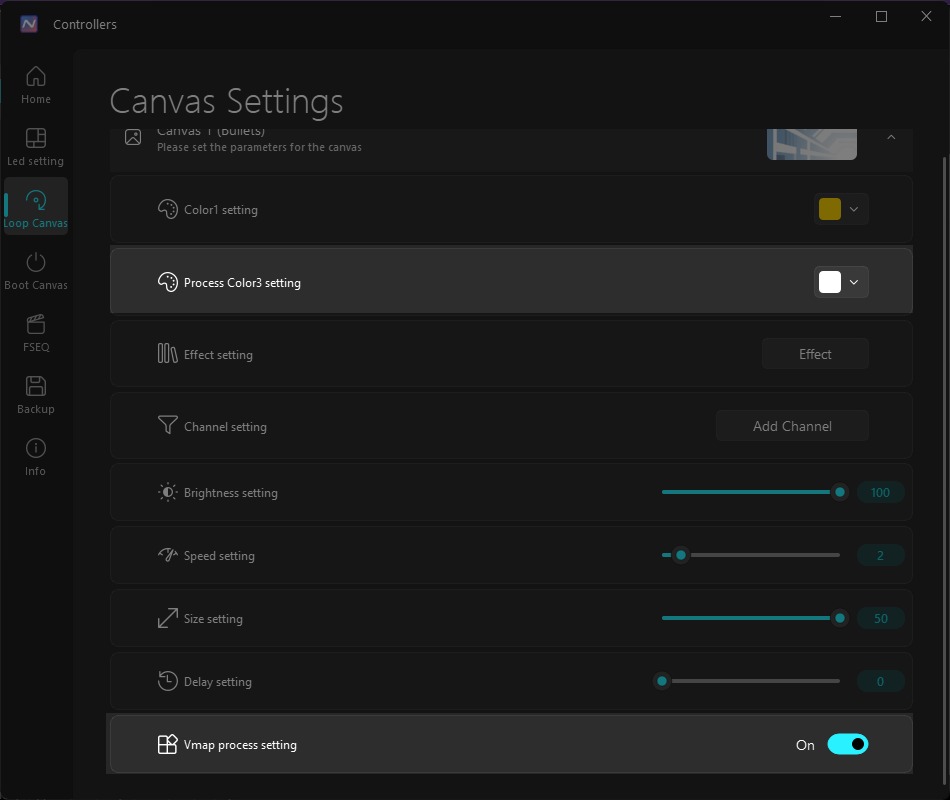Viewport: 950px width, 800px height.
Task: Click the Size value field showing 50
Action: click(x=880, y=618)
